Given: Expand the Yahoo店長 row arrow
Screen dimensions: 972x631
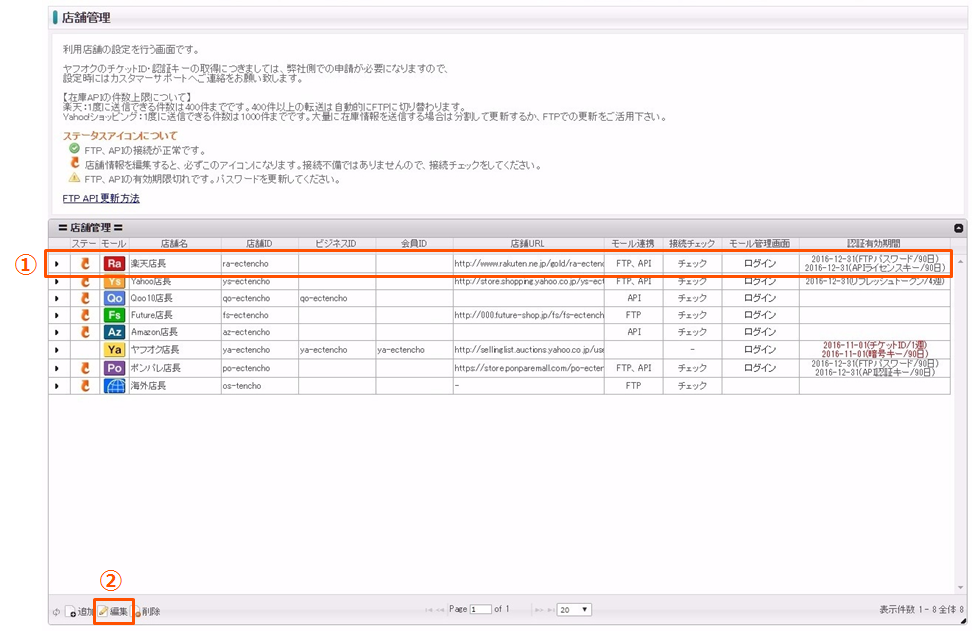Looking at the screenshot, I should 56,282.
